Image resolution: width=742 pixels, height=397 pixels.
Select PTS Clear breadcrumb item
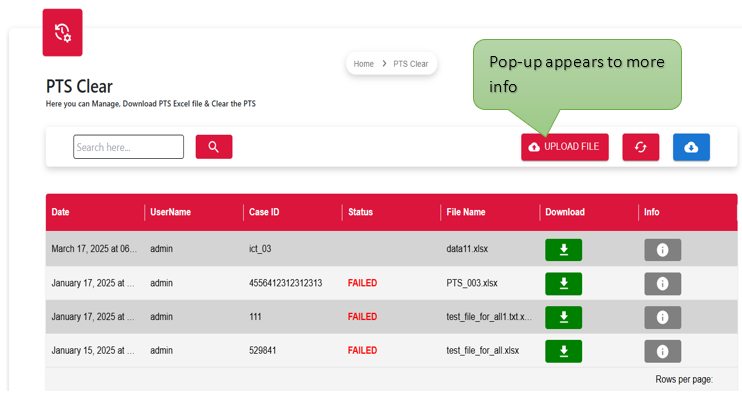(x=410, y=64)
